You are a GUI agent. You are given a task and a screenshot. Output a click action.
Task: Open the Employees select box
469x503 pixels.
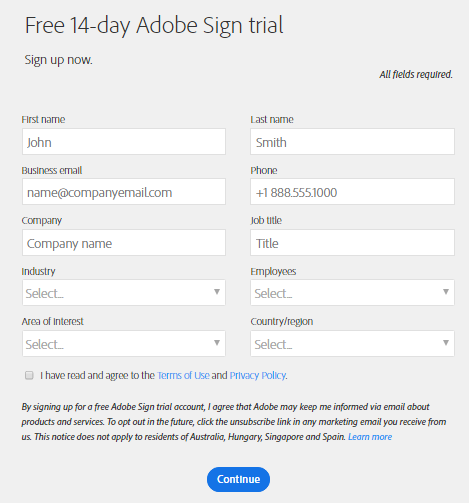coord(352,293)
